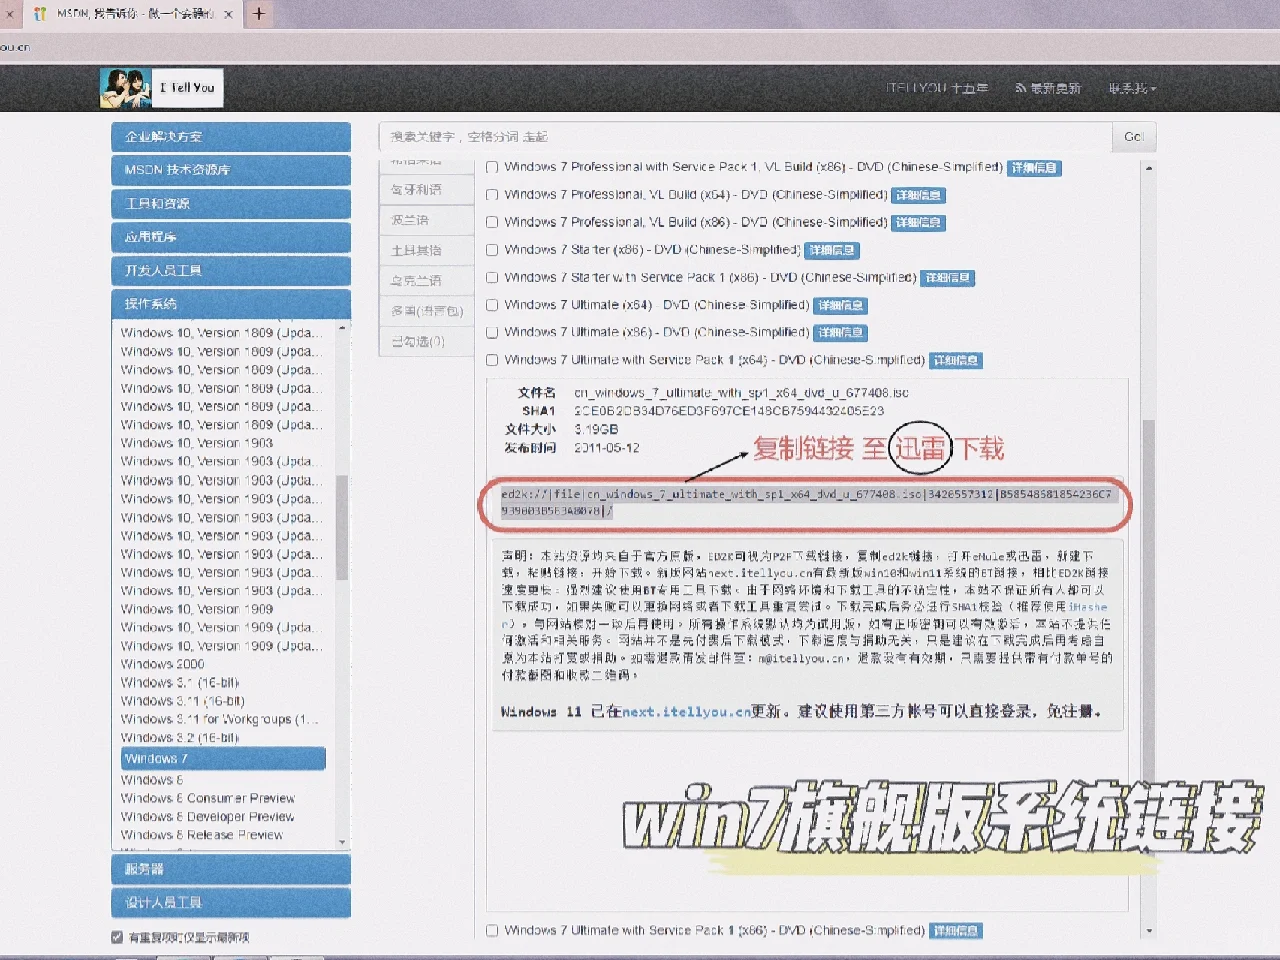This screenshot has height=960, width=1280.
Task: Check the Windows 7 Ultimate (x64) DVD checkbox
Action: tap(491, 305)
